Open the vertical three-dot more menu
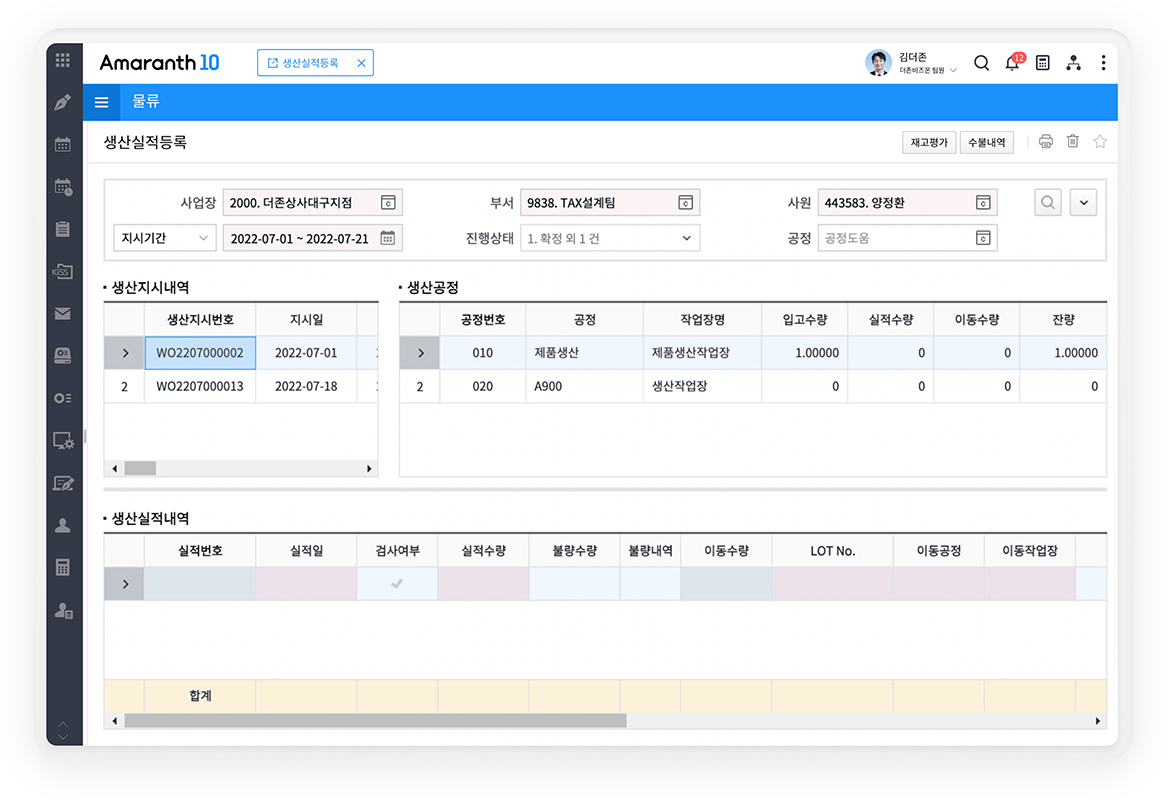Image resolution: width=1168 pixels, height=801 pixels. (x=1103, y=63)
